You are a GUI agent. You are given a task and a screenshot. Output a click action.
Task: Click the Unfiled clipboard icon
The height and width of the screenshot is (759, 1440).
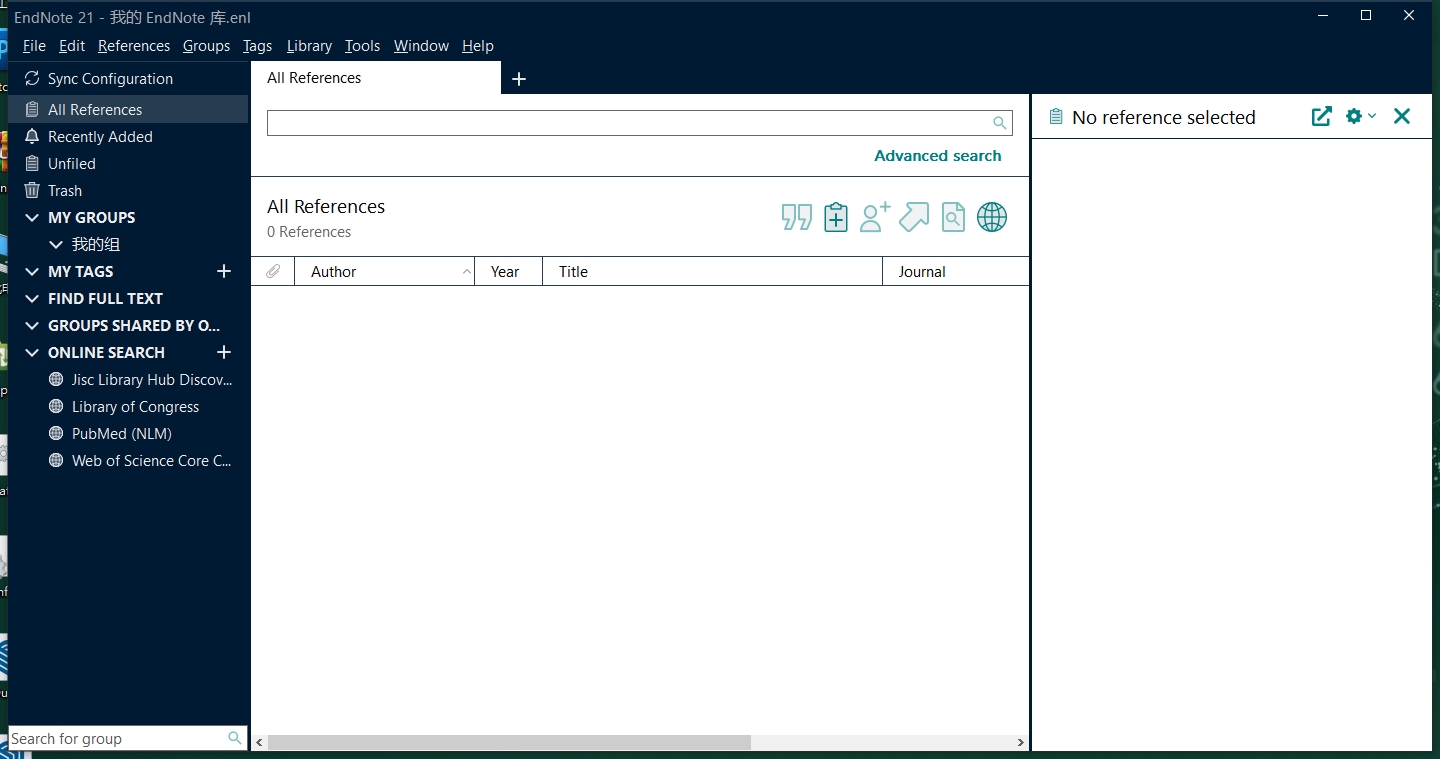(x=32, y=163)
